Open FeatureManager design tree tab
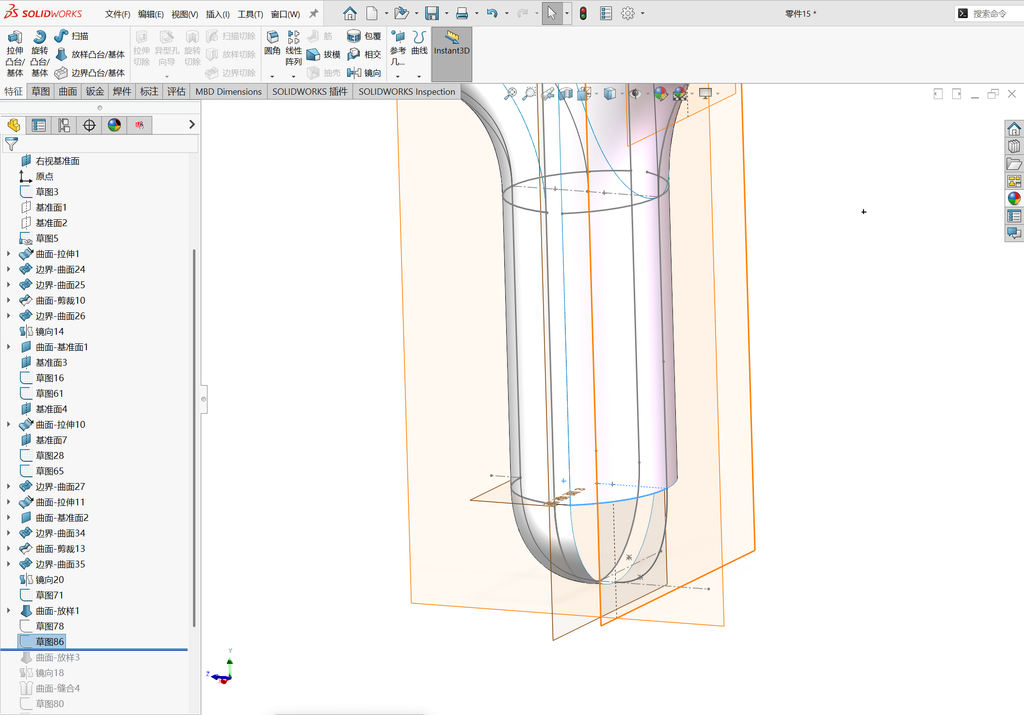 pos(14,125)
